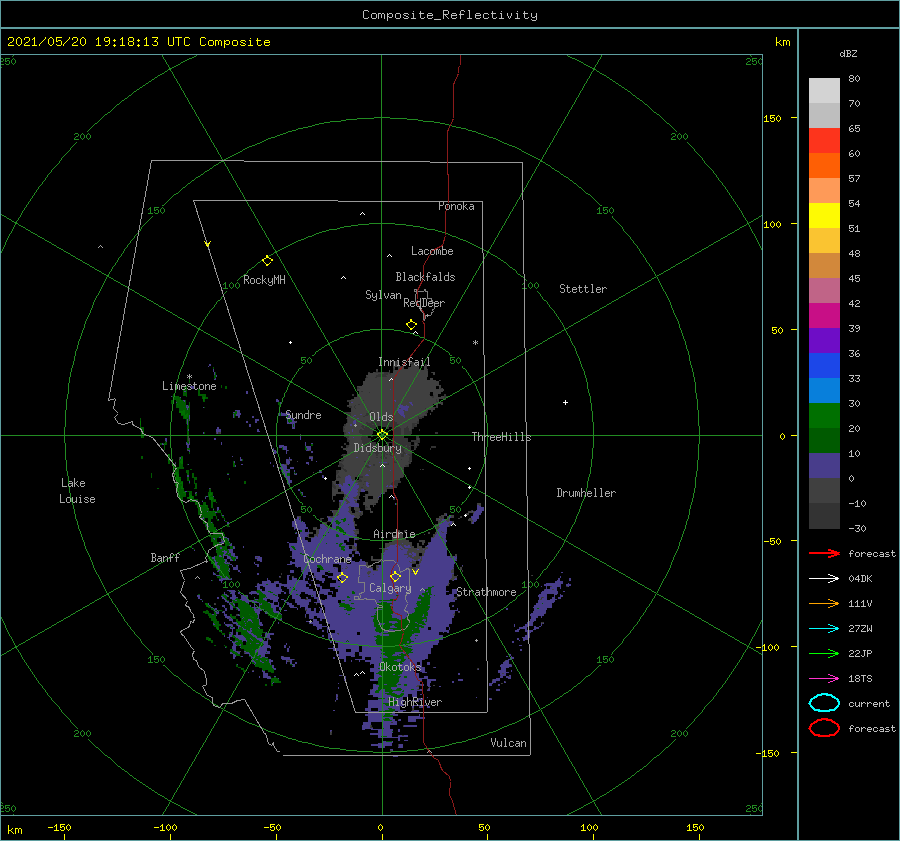Click the Okotoks town label

pyautogui.click(x=400, y=667)
